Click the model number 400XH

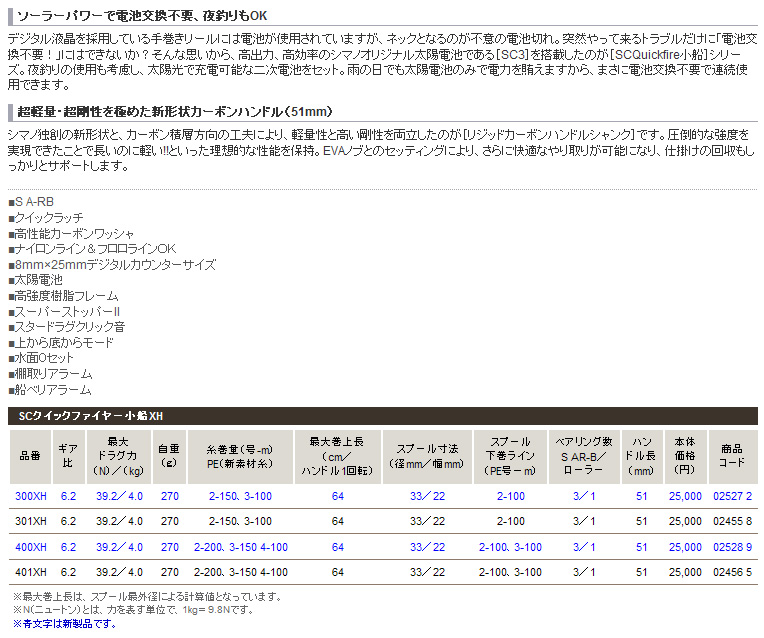pos(31,547)
